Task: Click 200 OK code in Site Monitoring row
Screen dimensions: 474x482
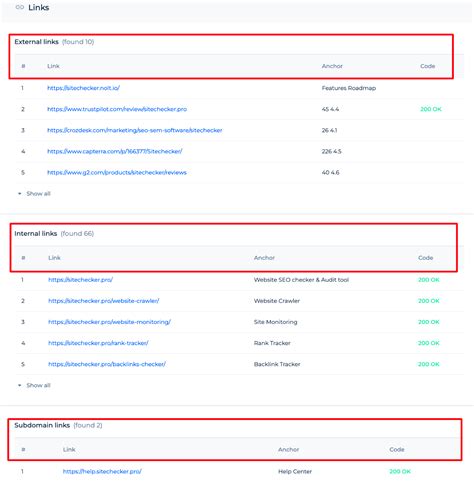Action: [x=429, y=322]
